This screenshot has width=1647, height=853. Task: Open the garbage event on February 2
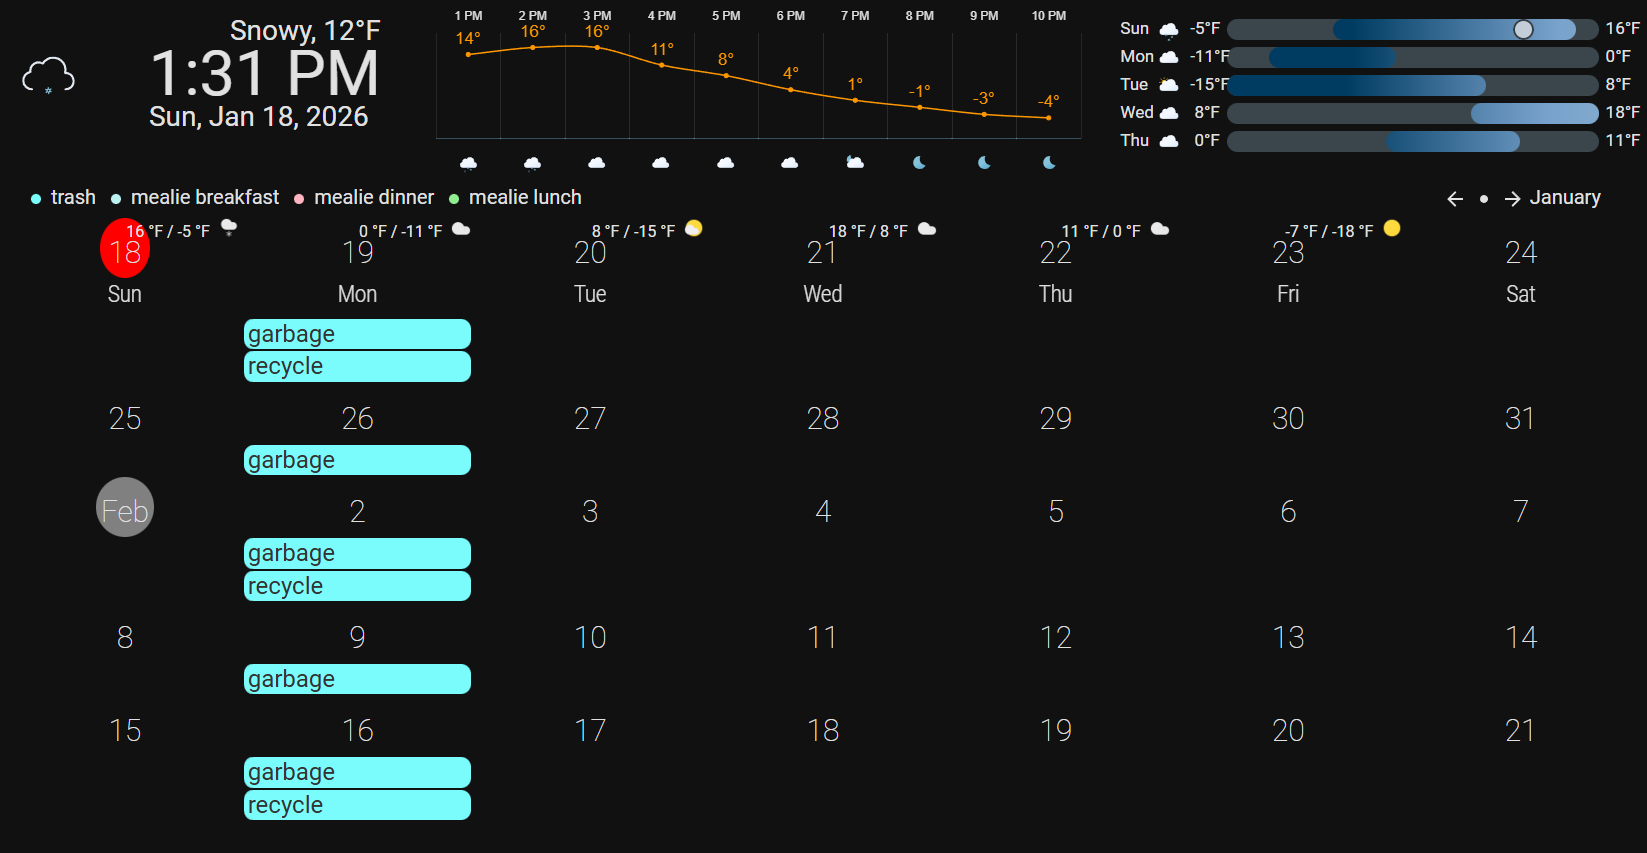(357, 553)
